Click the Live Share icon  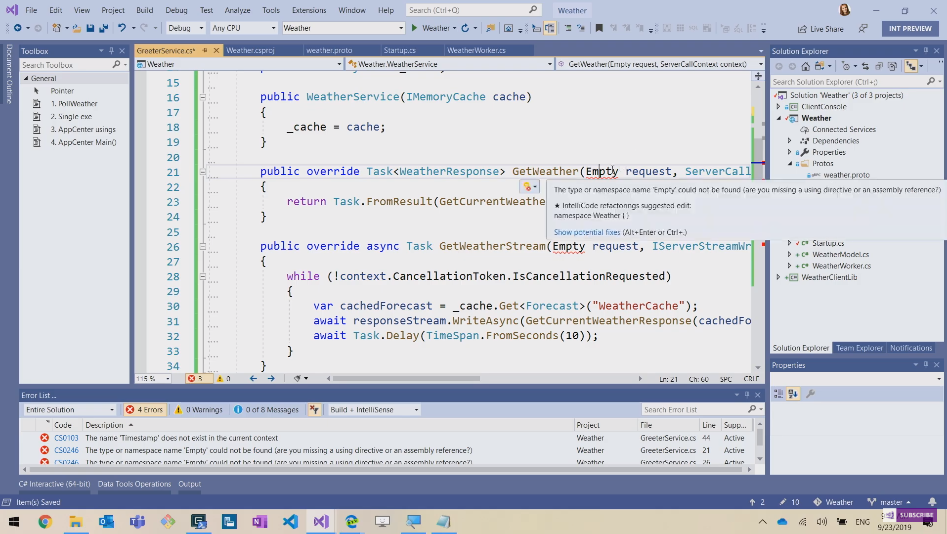803,29
